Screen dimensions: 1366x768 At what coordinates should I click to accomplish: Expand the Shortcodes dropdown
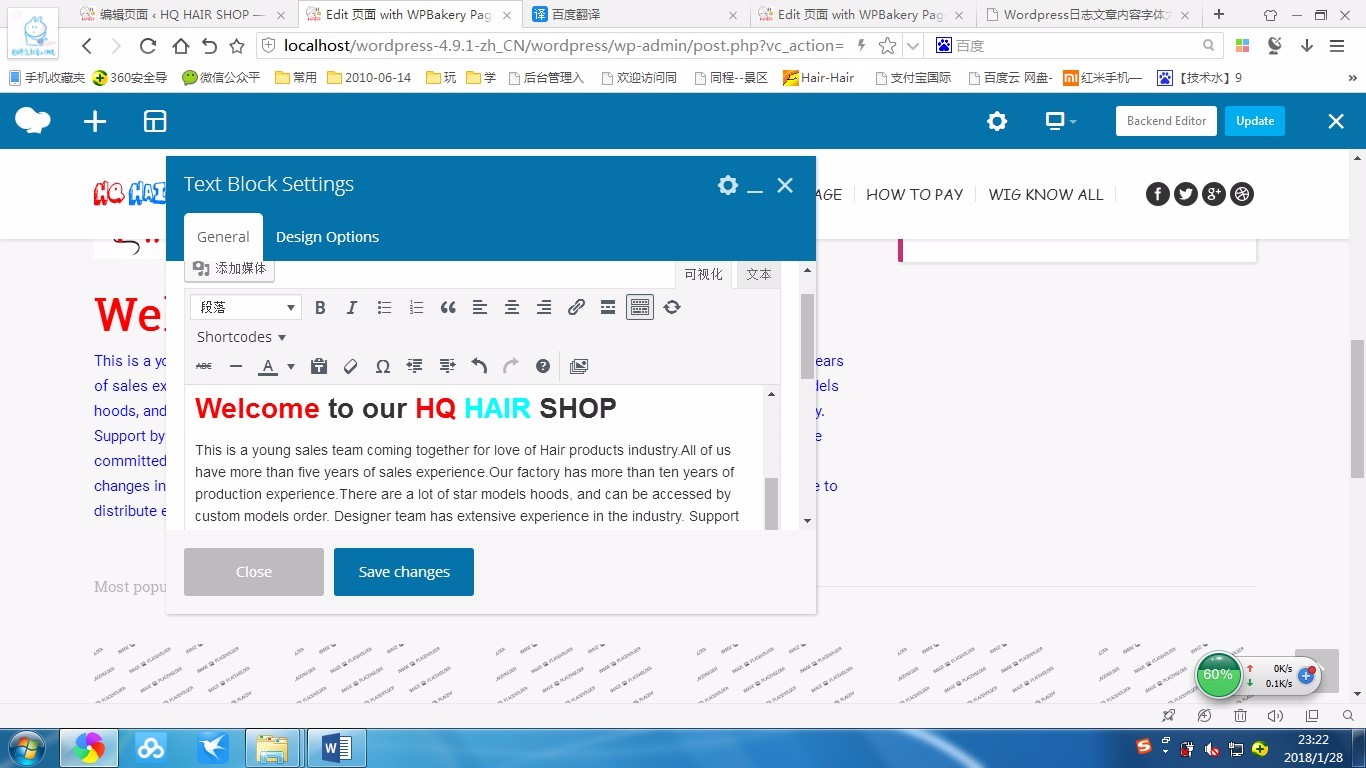tap(241, 337)
